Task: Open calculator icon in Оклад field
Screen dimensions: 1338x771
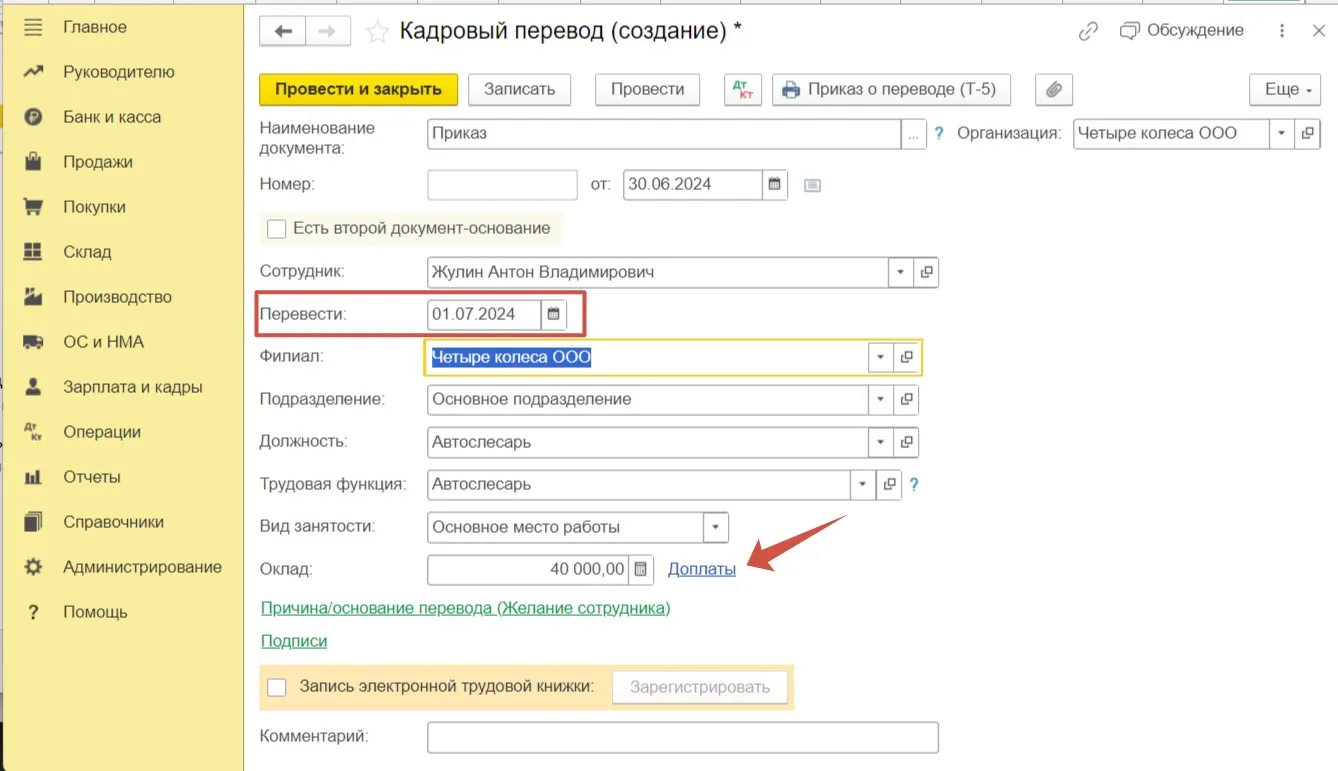Action: (641, 569)
